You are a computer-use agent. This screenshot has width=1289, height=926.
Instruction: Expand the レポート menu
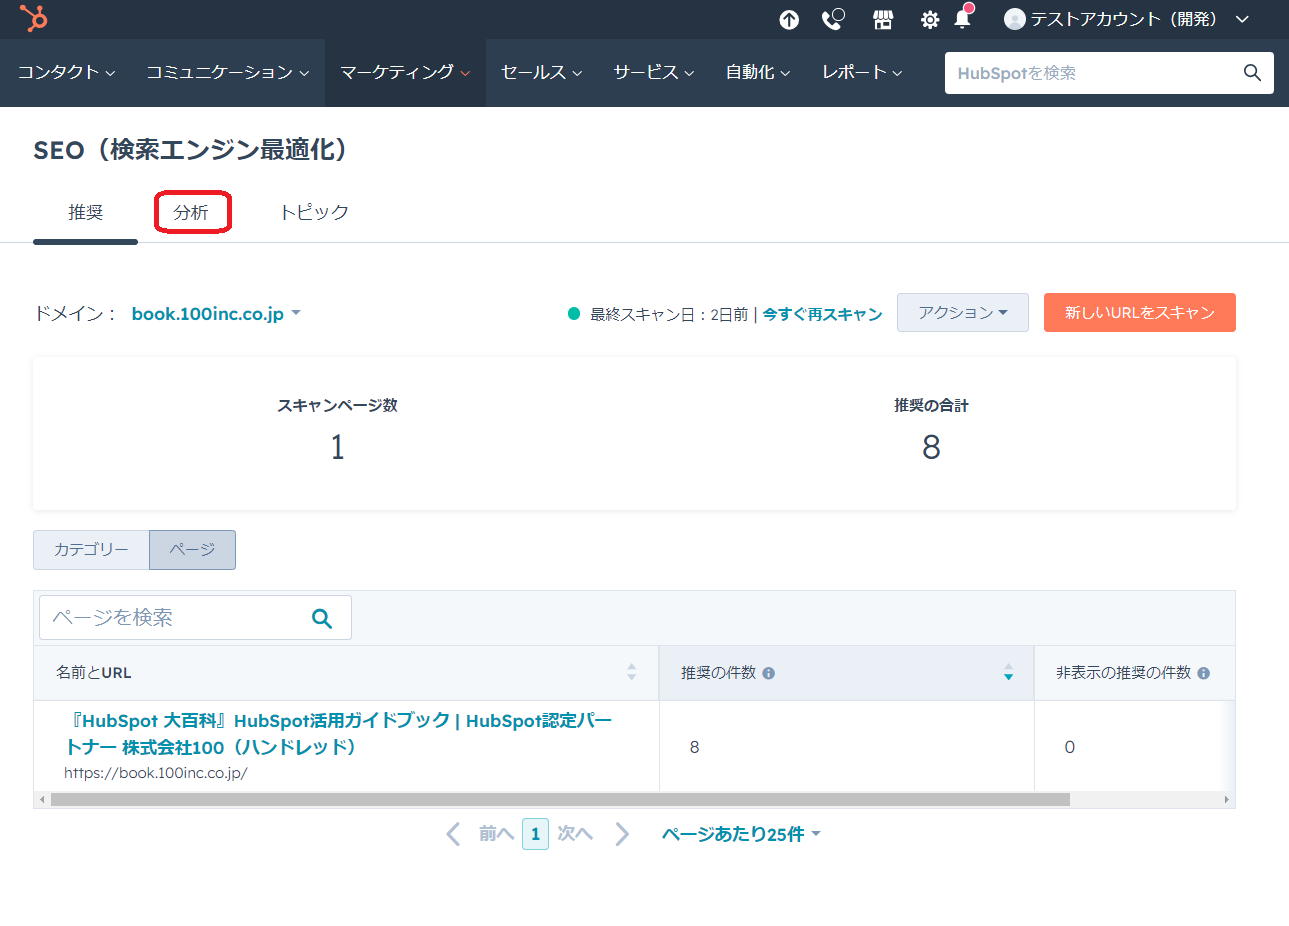(862, 72)
